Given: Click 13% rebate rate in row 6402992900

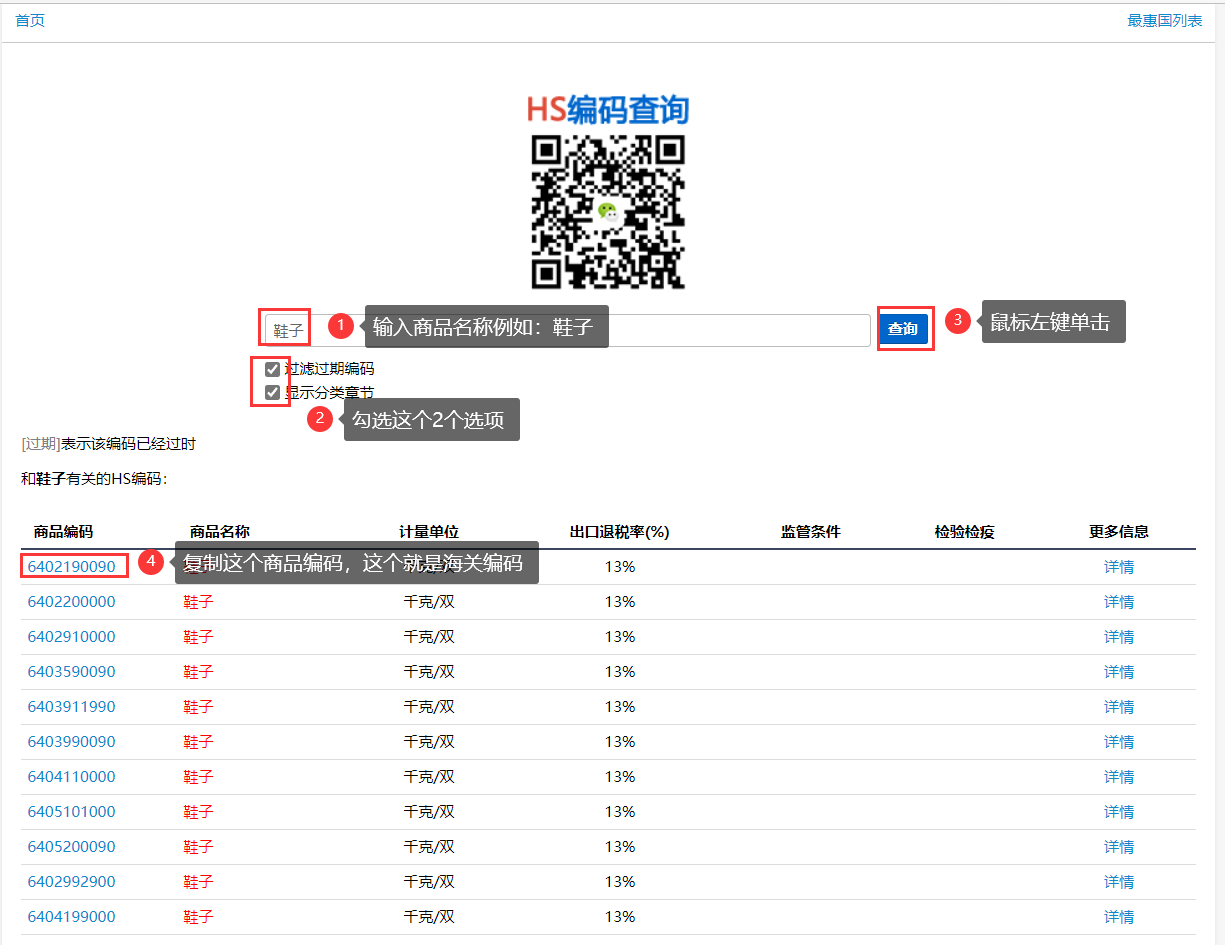Looking at the screenshot, I should coord(620,882).
